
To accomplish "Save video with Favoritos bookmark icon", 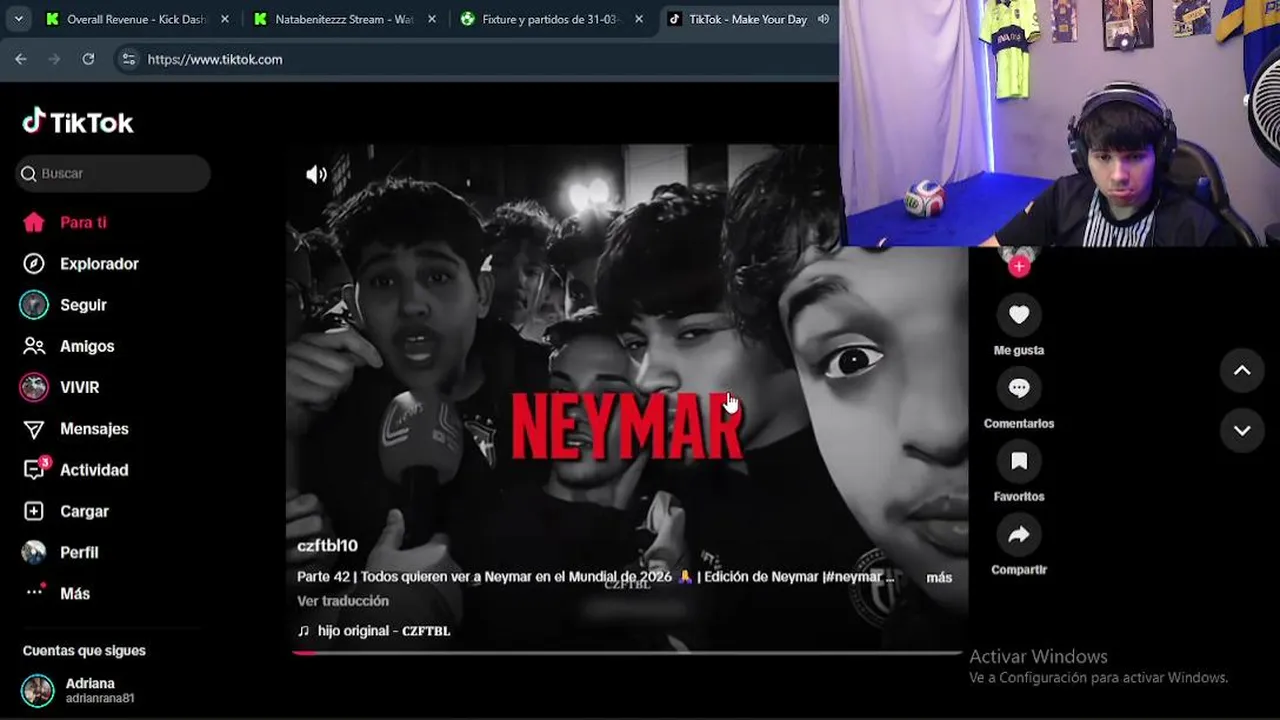I will 1019,461.
